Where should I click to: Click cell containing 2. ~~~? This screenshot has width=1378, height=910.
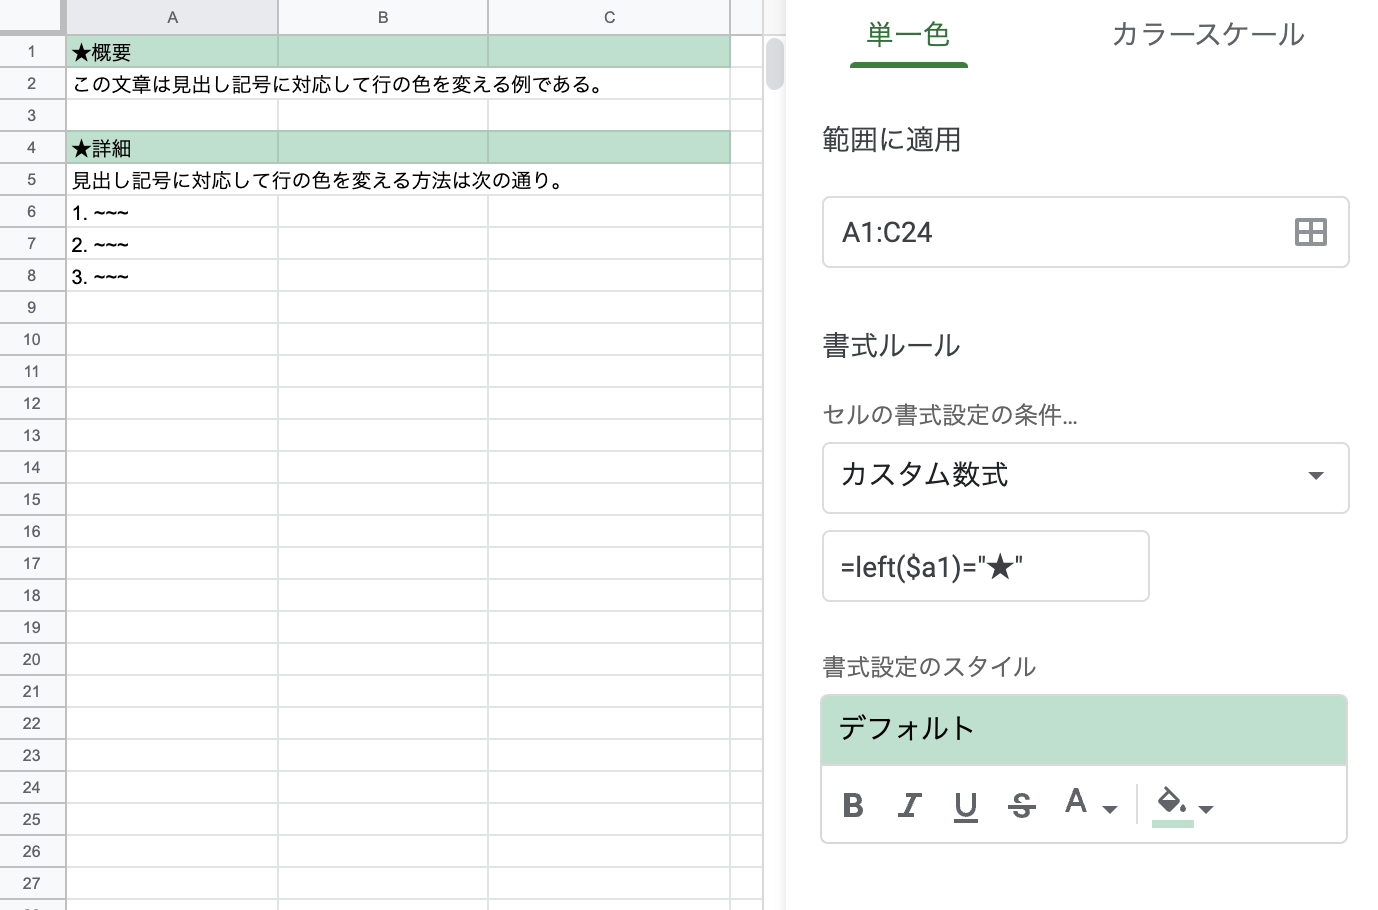[x=172, y=243]
